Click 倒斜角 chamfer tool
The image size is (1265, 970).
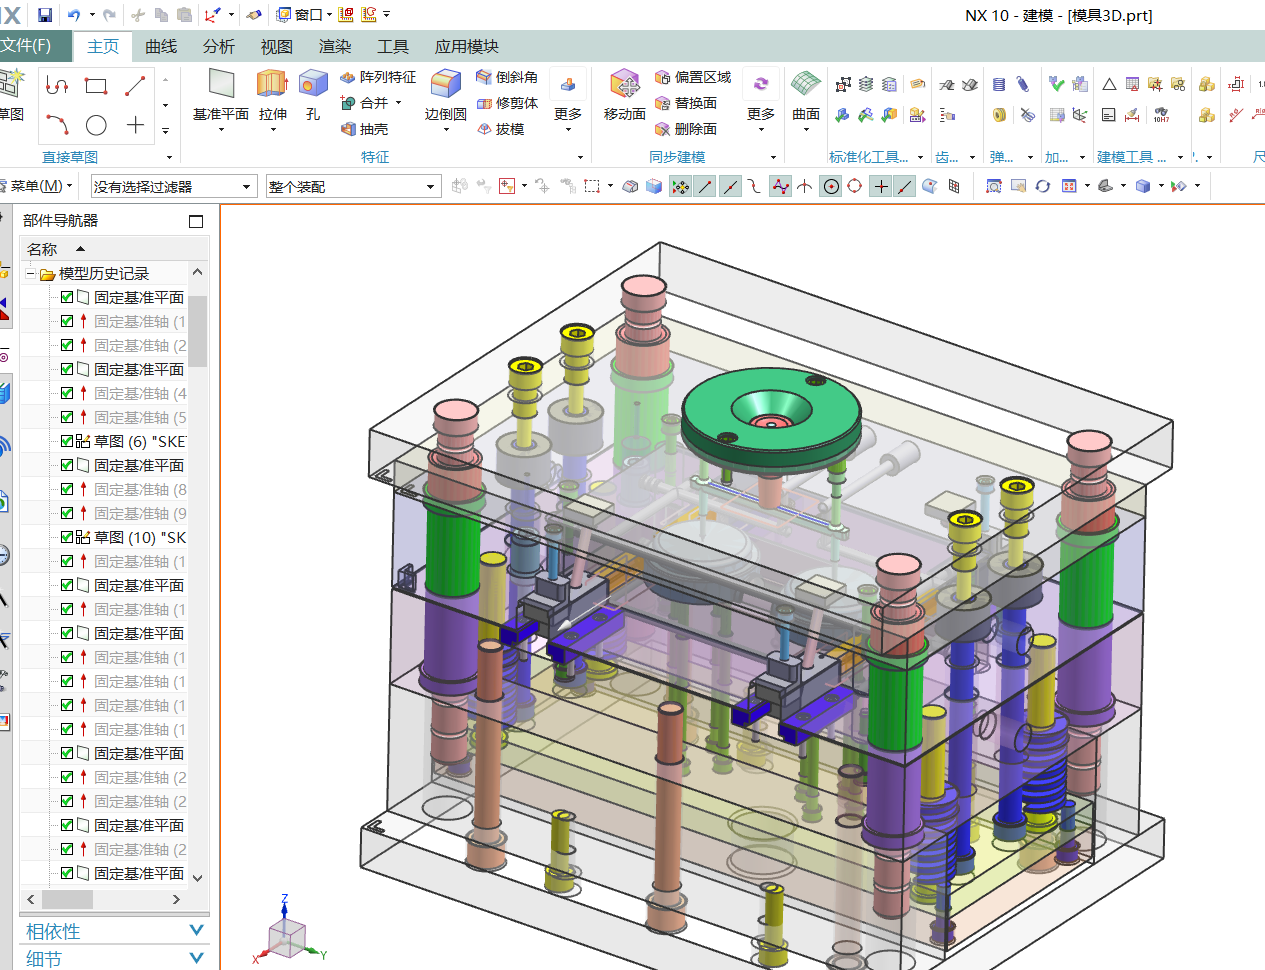(x=507, y=77)
